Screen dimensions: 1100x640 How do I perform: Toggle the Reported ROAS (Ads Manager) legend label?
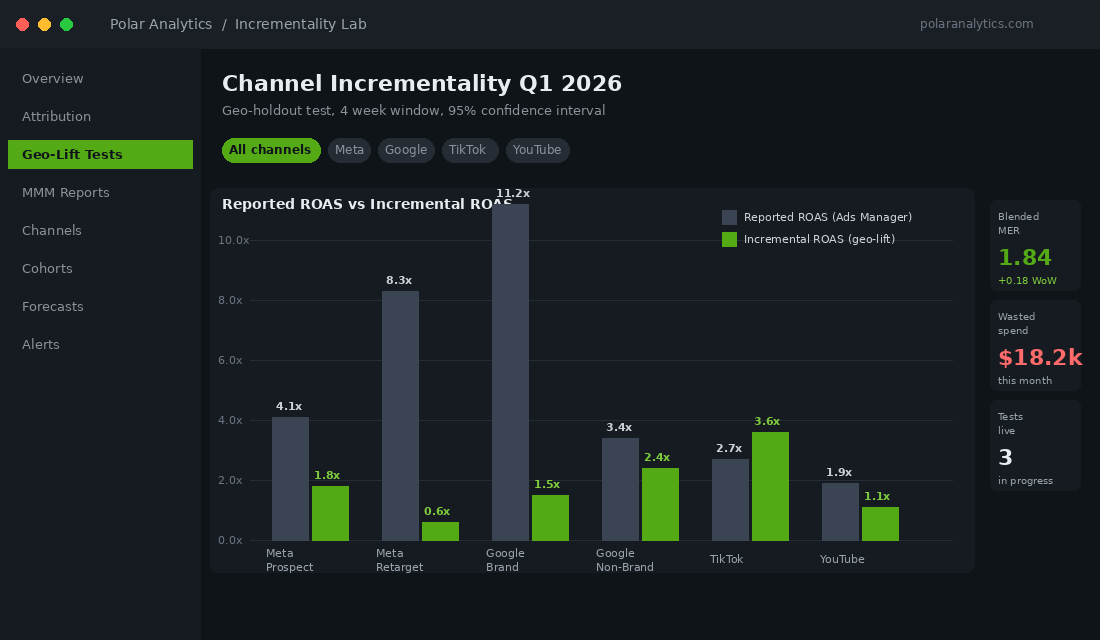tap(828, 218)
